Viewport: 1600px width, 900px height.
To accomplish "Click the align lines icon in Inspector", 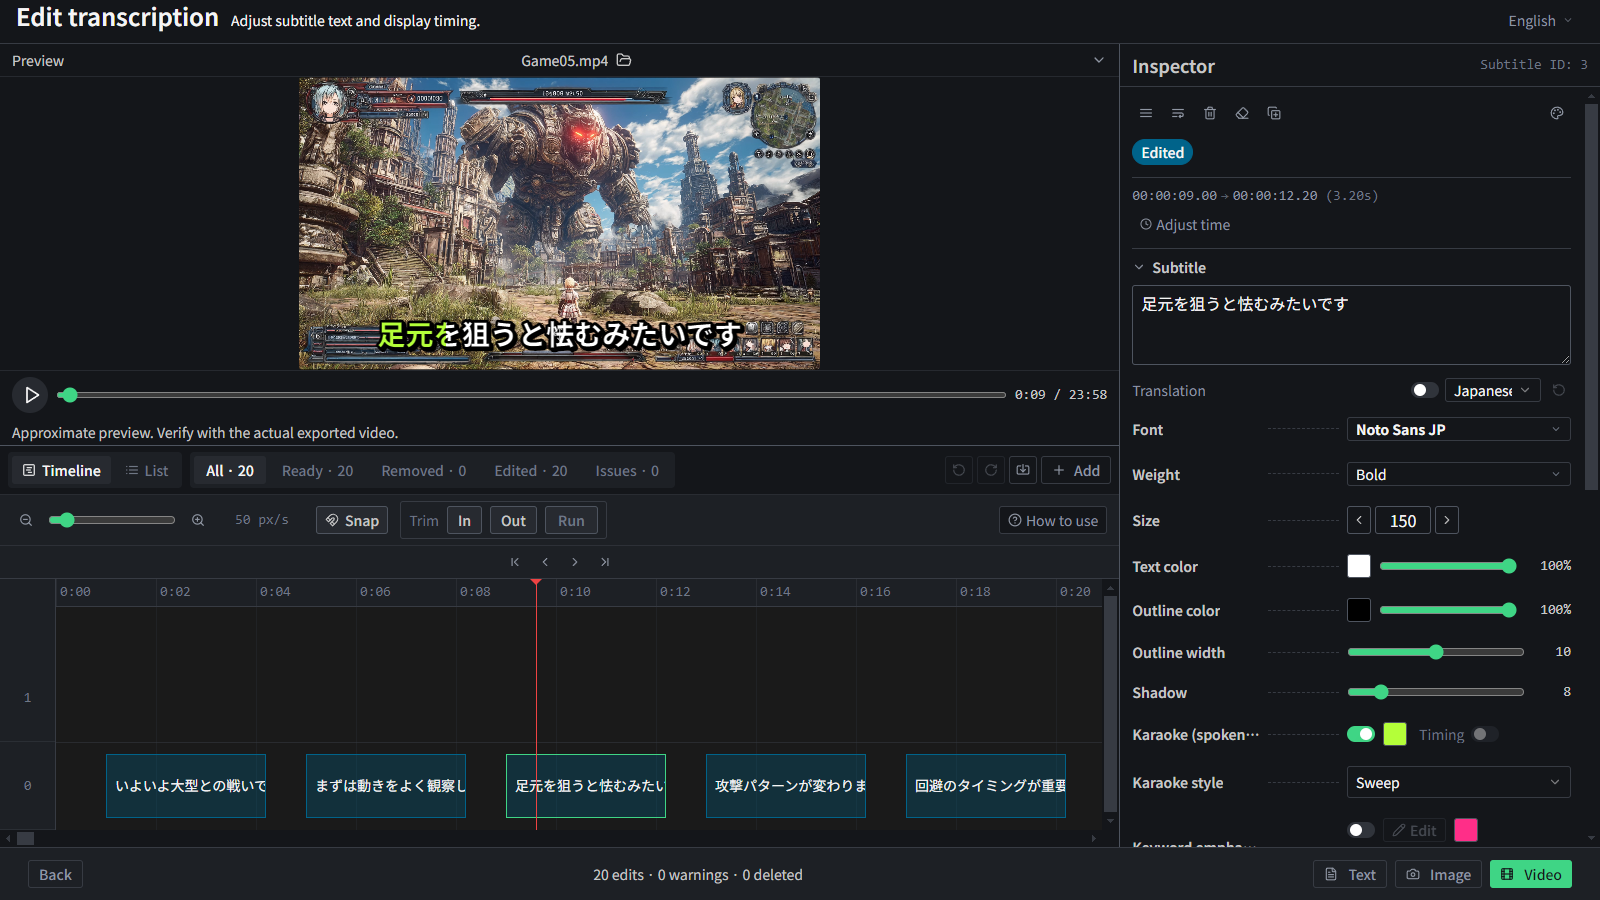I will [1146, 113].
